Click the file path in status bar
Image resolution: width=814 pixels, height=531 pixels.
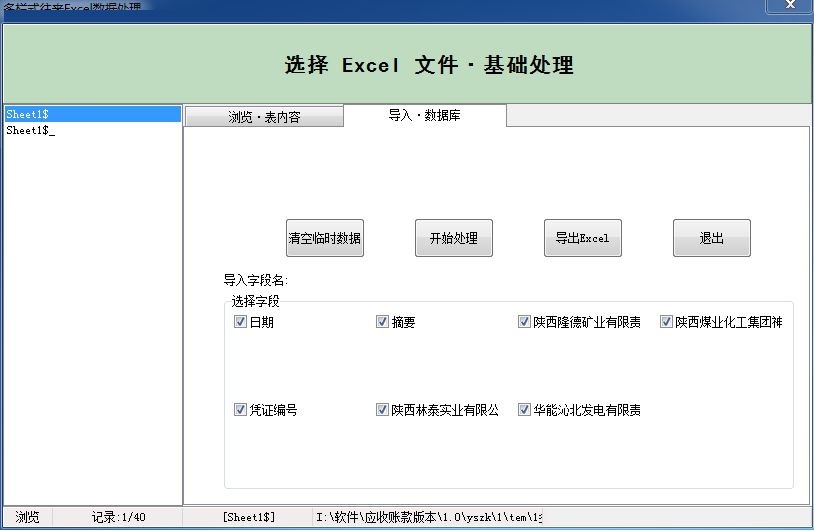(429, 517)
